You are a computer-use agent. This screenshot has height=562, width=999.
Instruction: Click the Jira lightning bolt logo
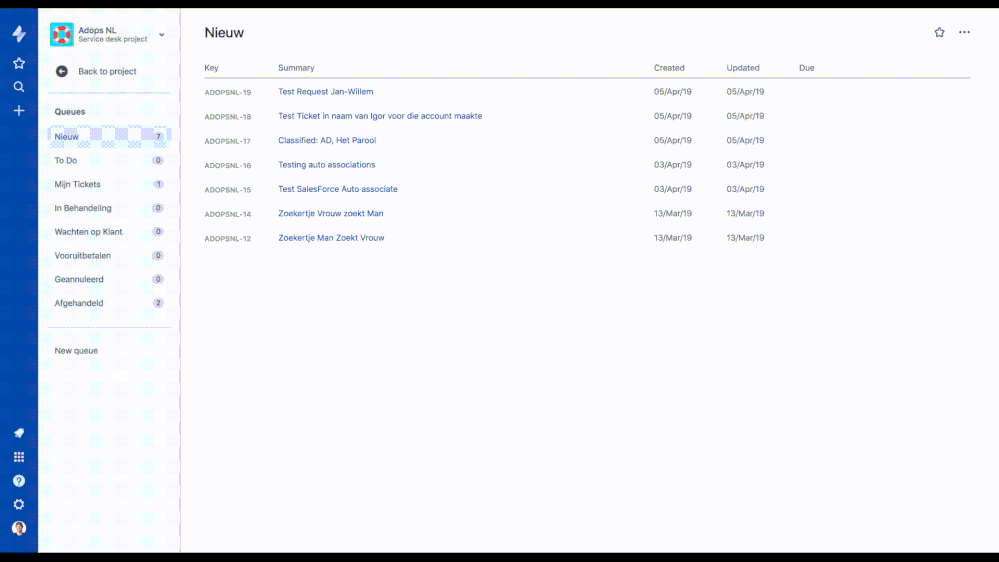pos(19,34)
